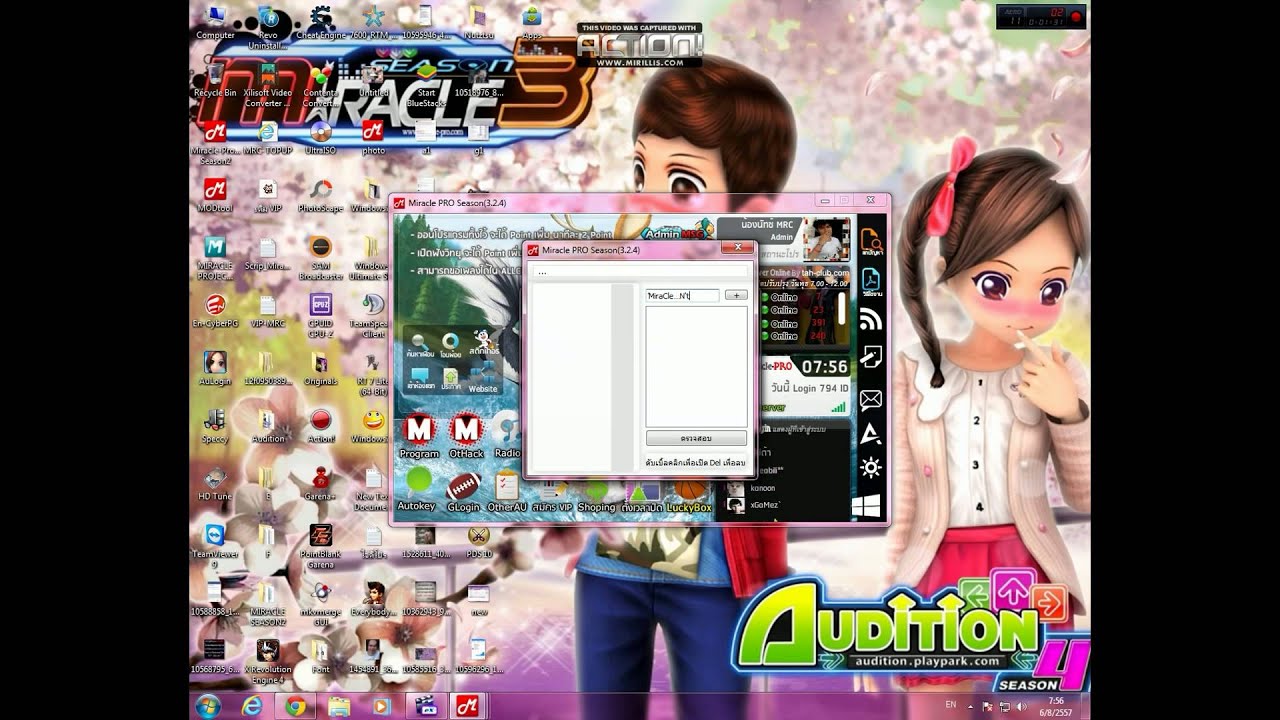The width and height of the screenshot is (1280, 720).
Task: Open Action! red record desktop shortcut
Action: point(321,425)
